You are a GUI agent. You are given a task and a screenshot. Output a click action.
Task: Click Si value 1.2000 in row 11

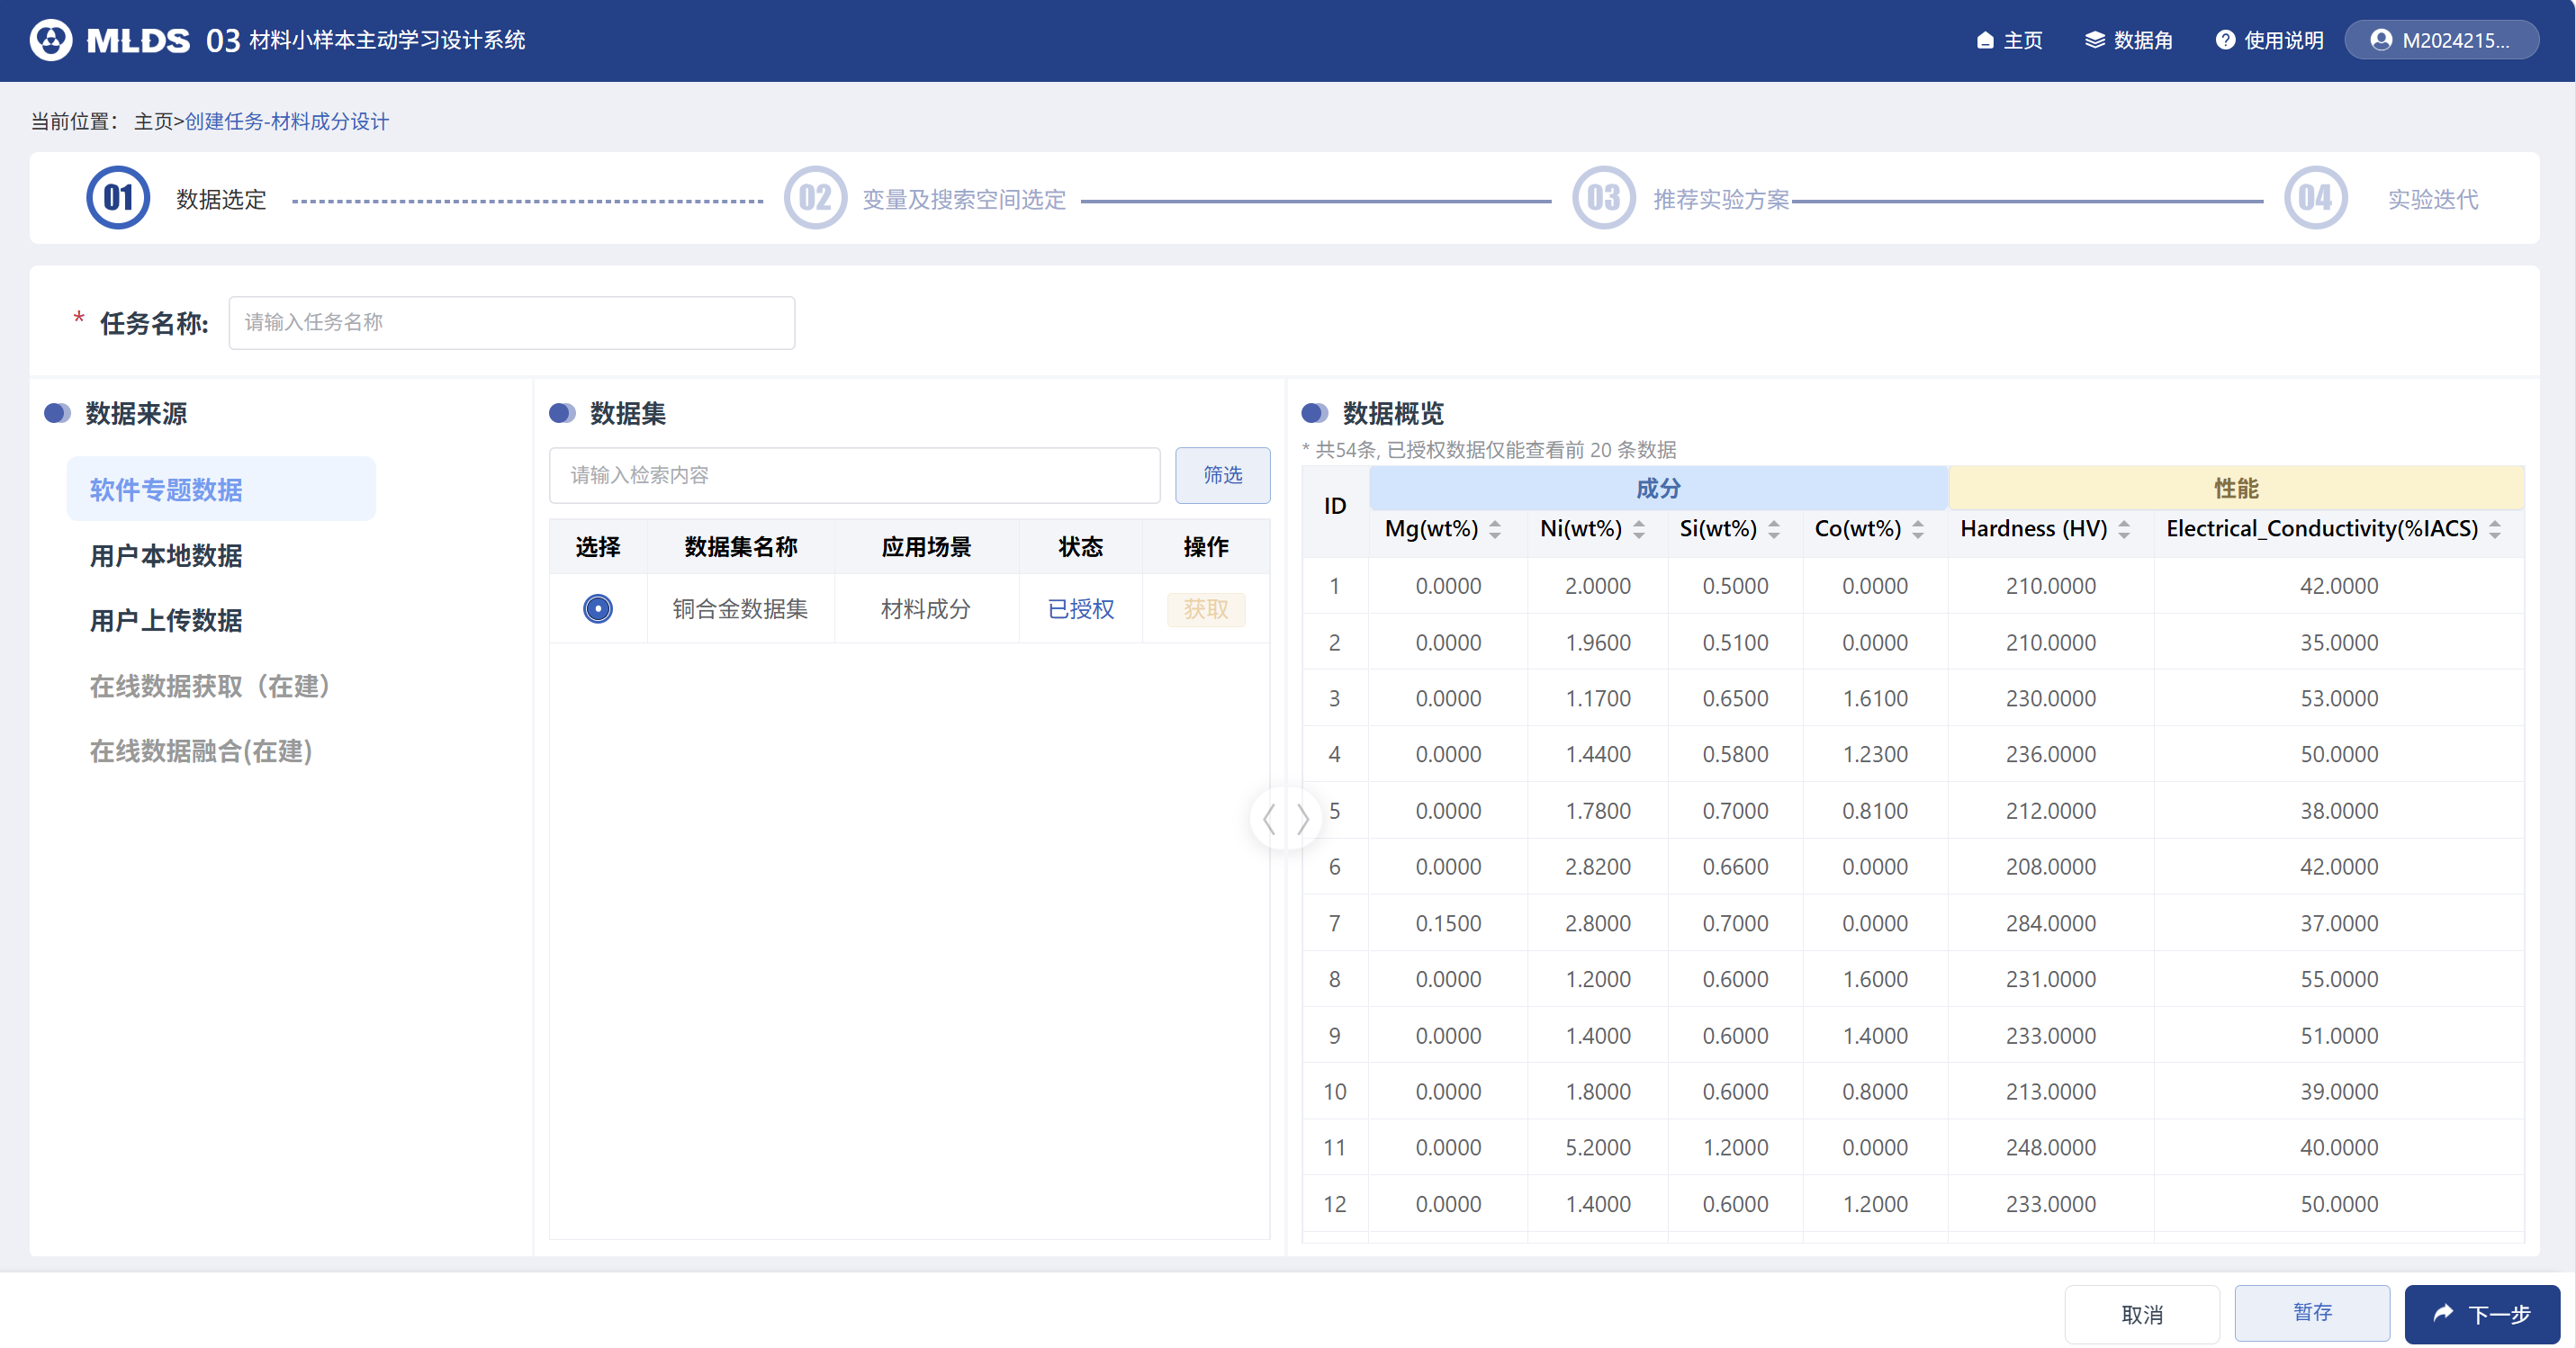pos(1735,1147)
